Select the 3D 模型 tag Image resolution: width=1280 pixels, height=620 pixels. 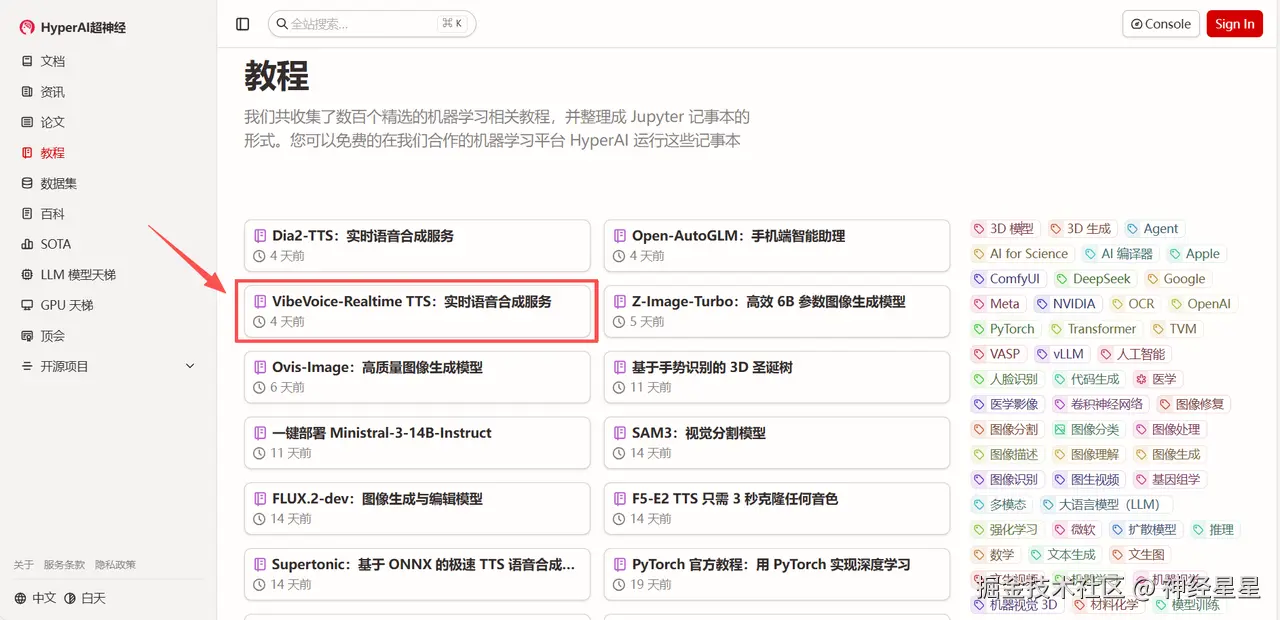(x=1005, y=229)
